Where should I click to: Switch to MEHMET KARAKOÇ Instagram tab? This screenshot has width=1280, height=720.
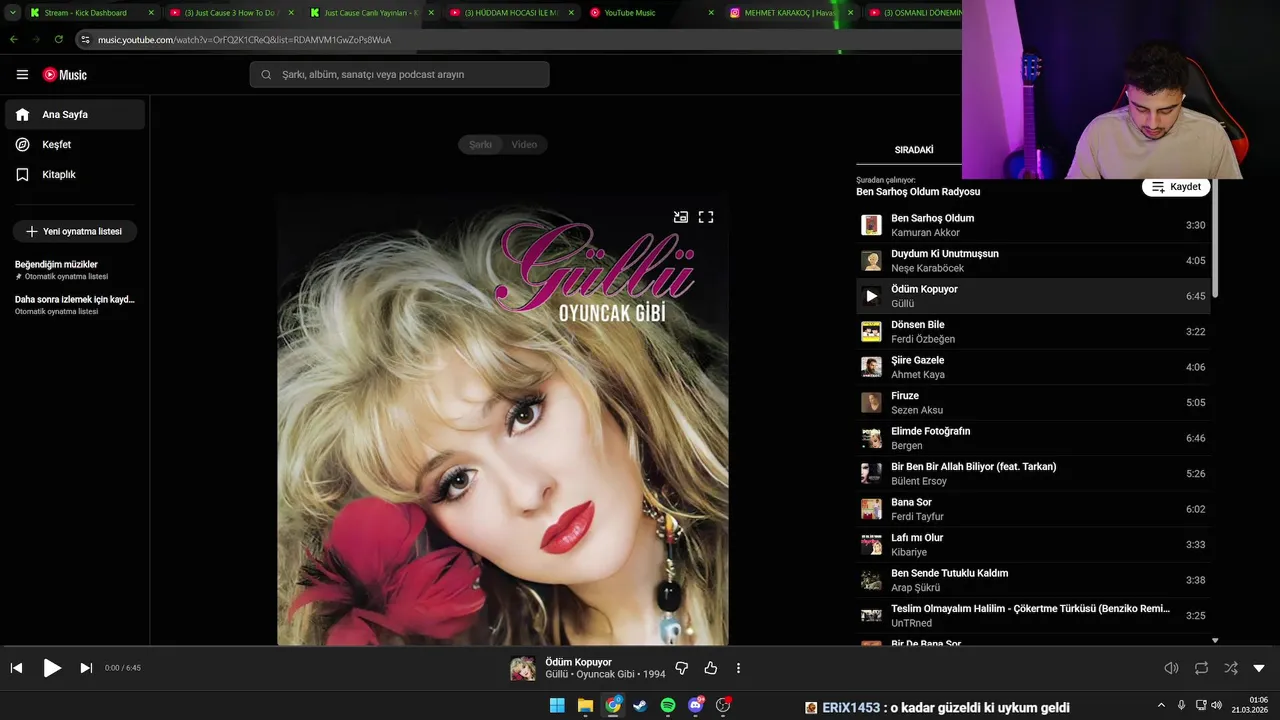(790, 13)
